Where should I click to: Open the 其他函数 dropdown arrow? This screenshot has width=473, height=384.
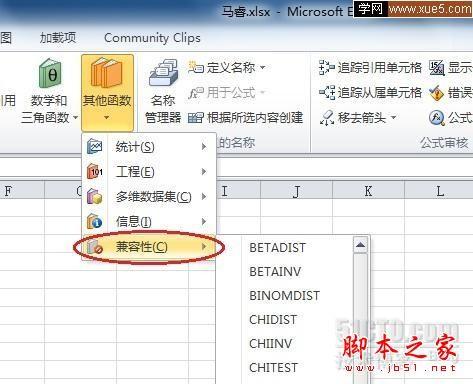click(x=106, y=117)
